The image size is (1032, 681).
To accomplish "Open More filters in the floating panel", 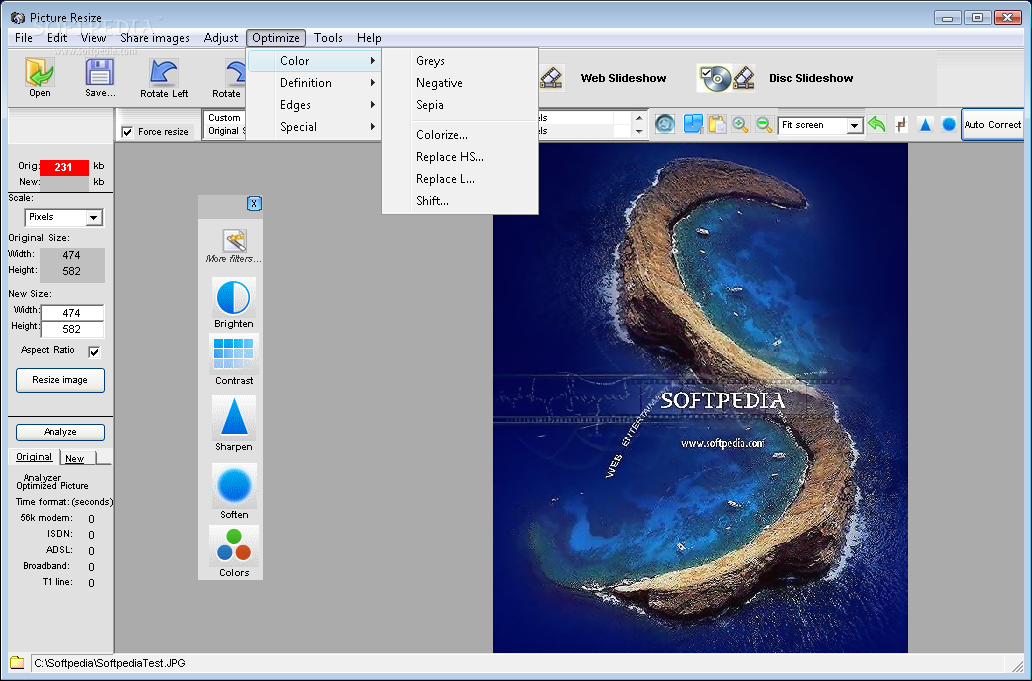I will click(234, 246).
